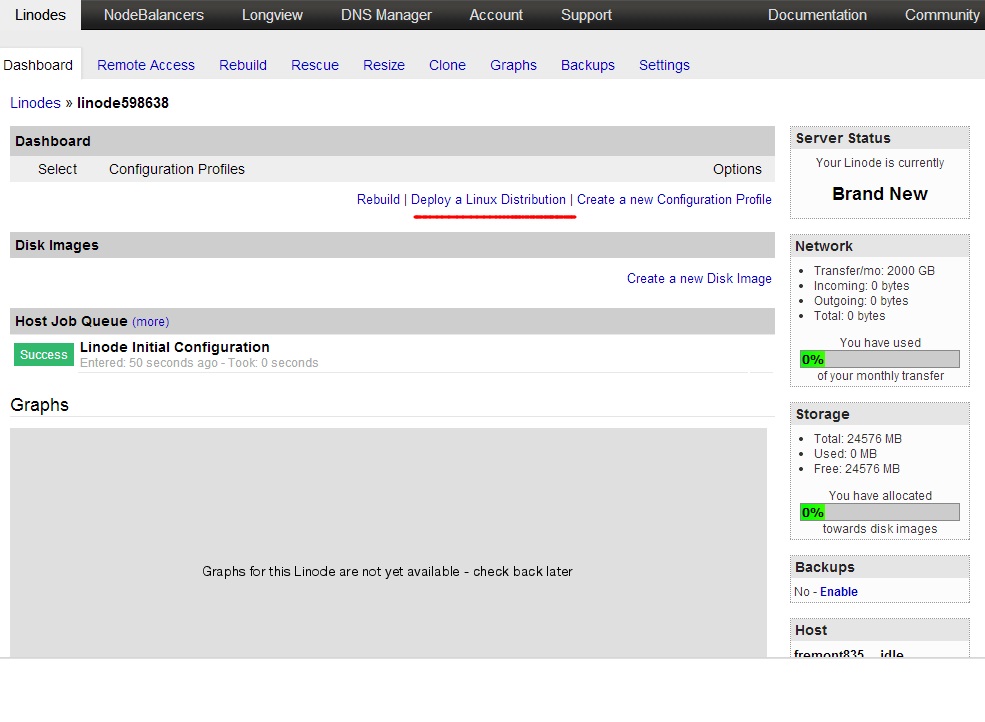The width and height of the screenshot is (985, 722).
Task: Click the Total: 0 bytes network entry
Action: 849,316
